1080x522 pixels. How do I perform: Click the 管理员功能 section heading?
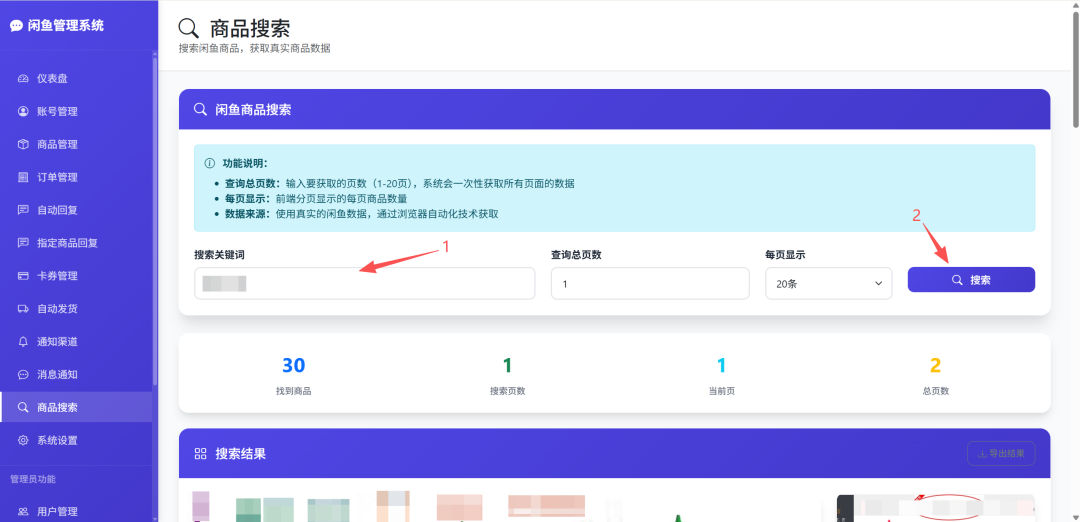[33, 479]
